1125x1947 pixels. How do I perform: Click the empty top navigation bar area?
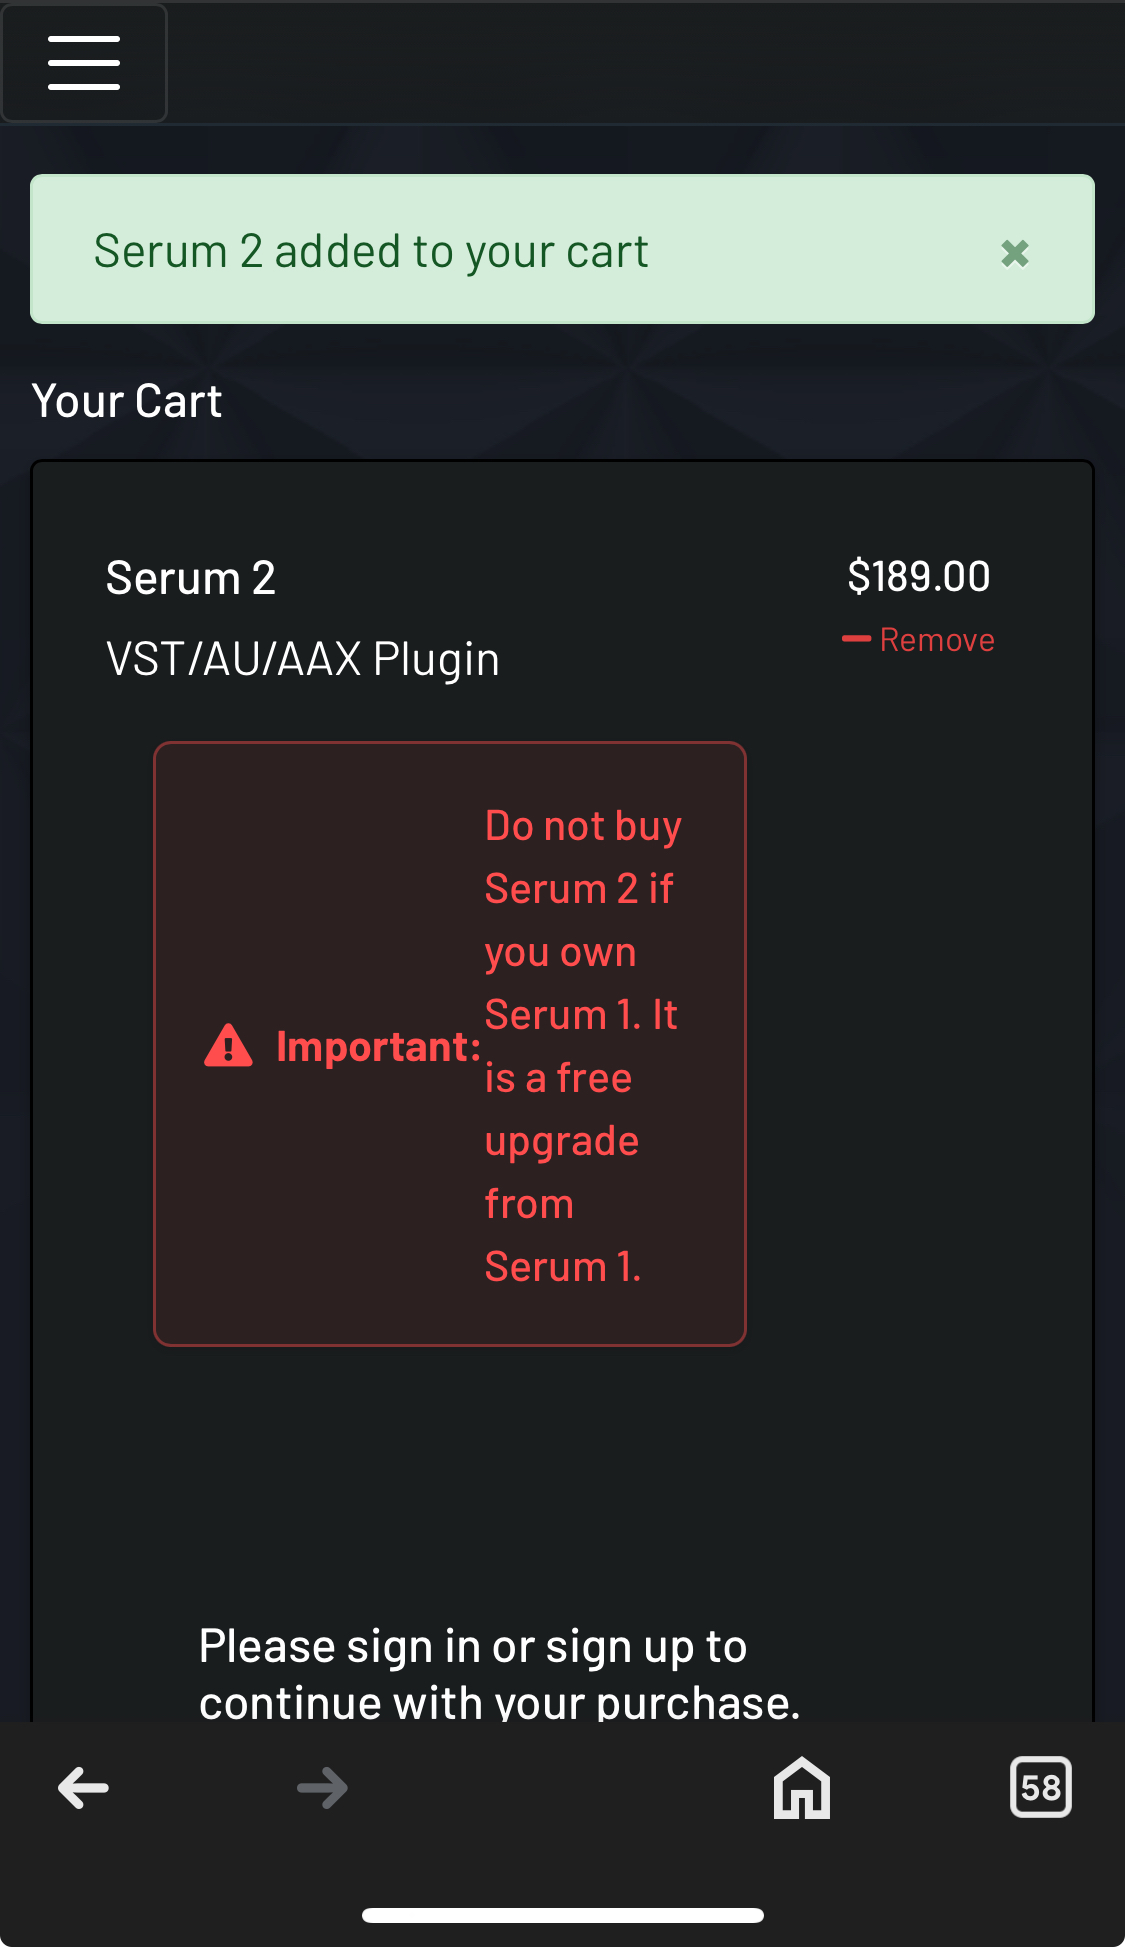click(646, 63)
